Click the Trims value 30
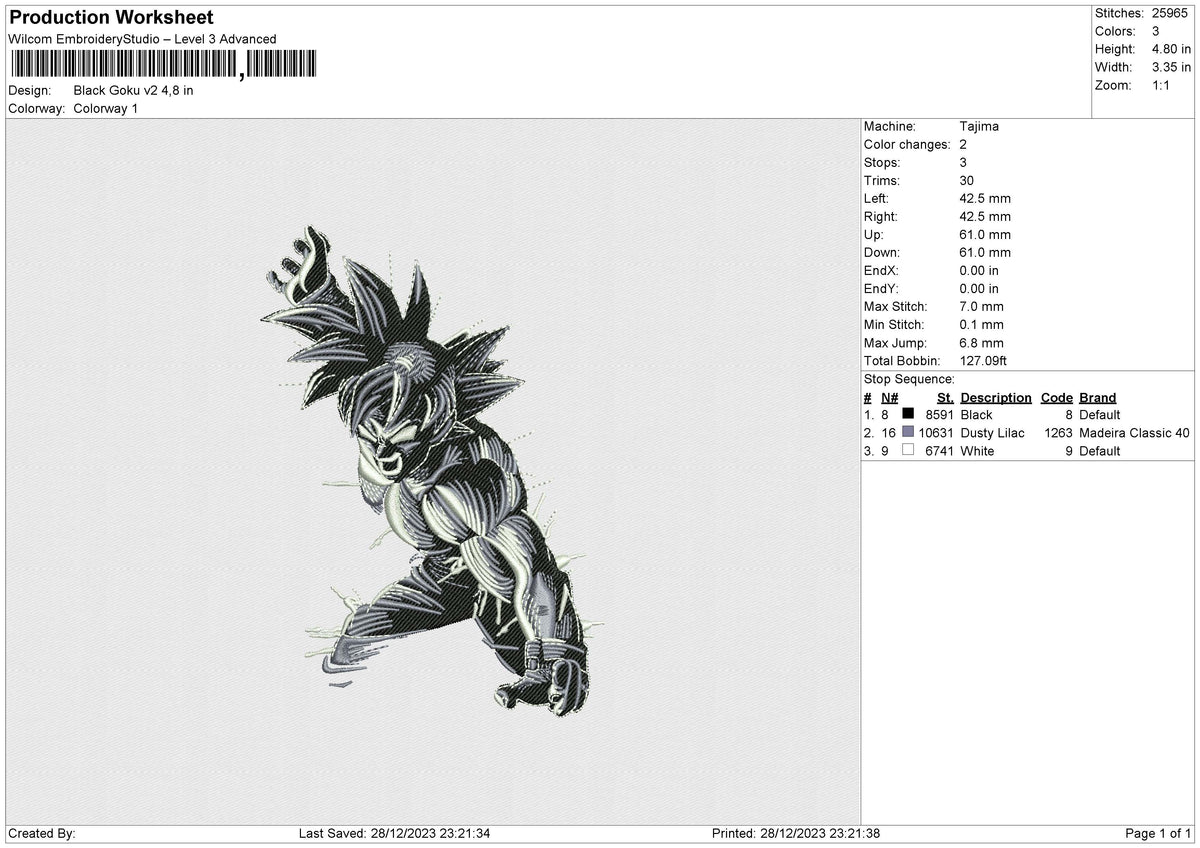Viewport: 1200px width, 848px height. pyautogui.click(x=967, y=180)
